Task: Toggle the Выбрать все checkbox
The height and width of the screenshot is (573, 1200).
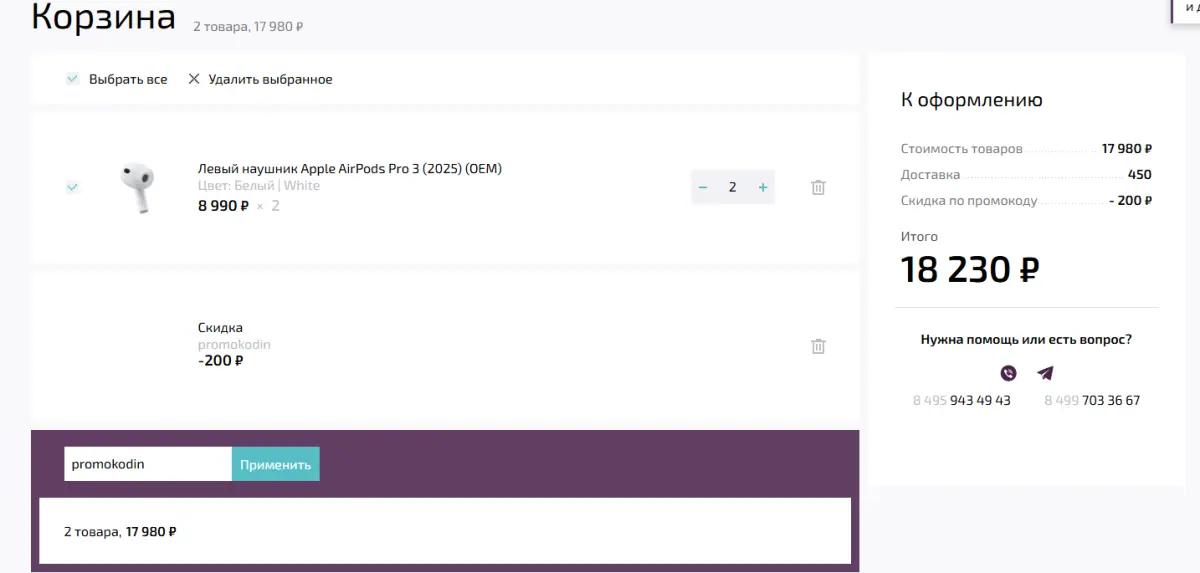Action: [72, 79]
